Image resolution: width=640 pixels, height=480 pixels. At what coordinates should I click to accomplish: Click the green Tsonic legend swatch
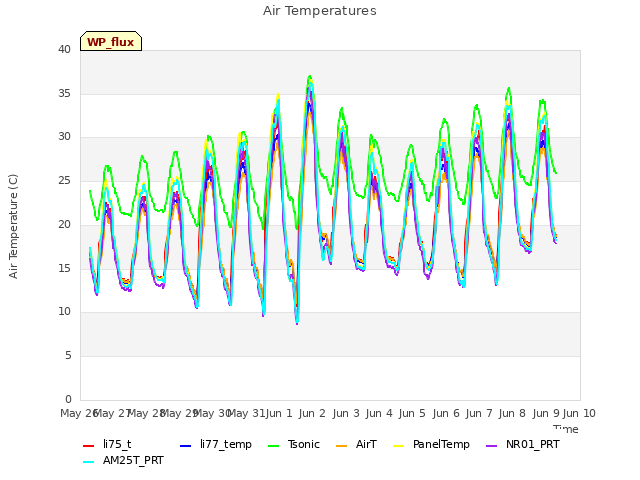pyautogui.click(x=273, y=446)
